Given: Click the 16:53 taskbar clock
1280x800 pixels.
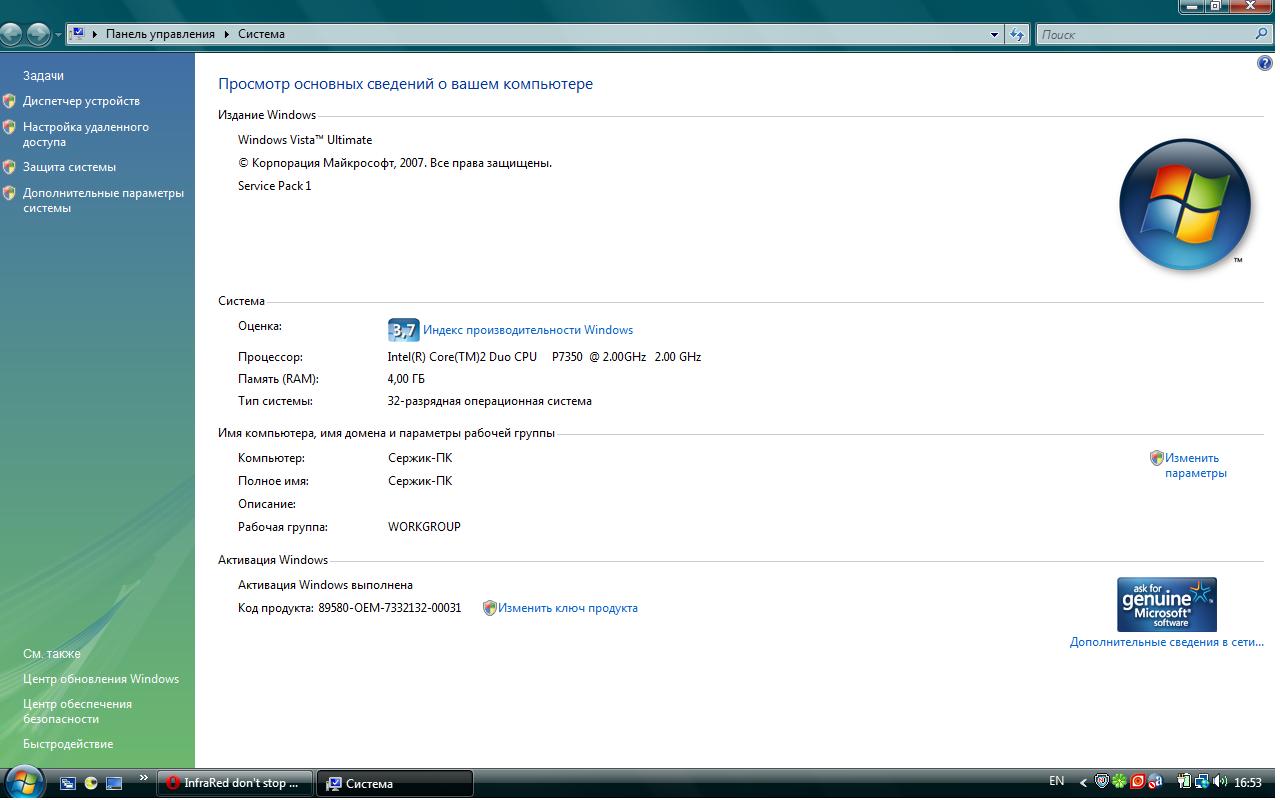Looking at the screenshot, I should tap(1248, 783).
